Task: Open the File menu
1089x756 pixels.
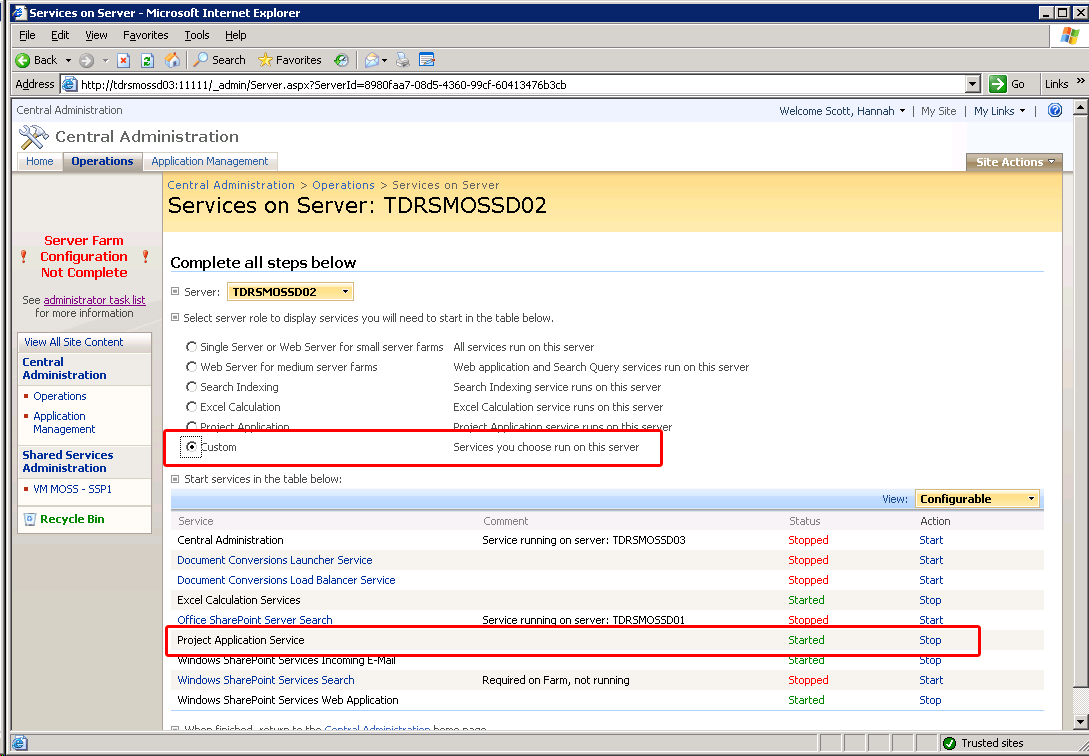Action: click(x=27, y=35)
